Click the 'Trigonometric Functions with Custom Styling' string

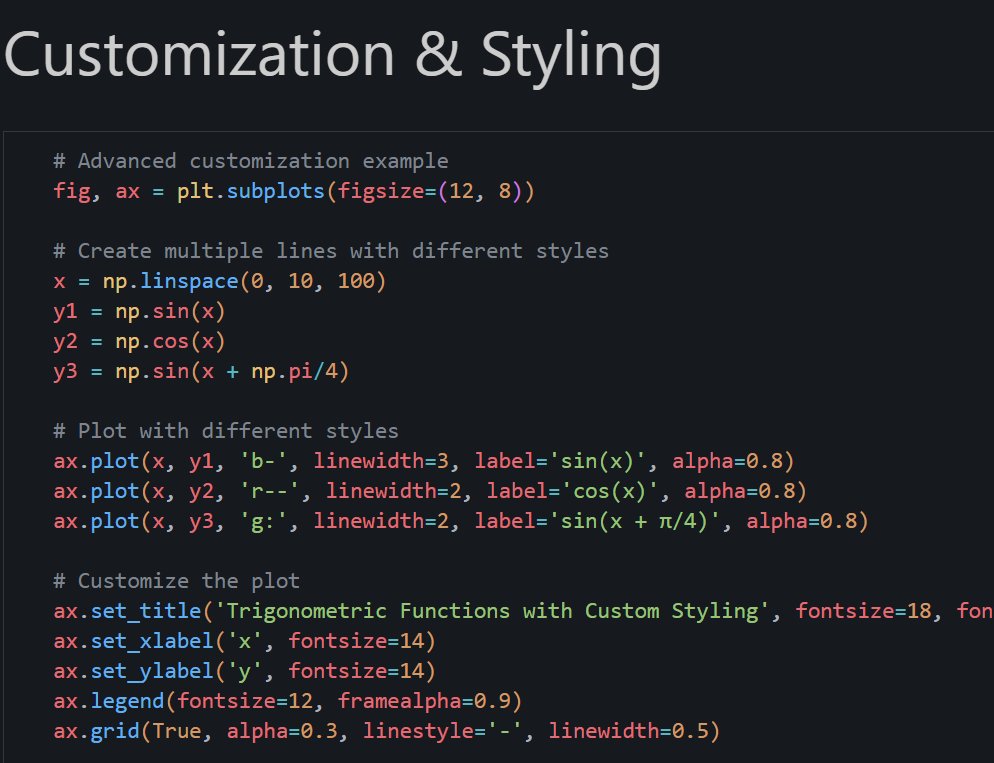(x=492, y=611)
